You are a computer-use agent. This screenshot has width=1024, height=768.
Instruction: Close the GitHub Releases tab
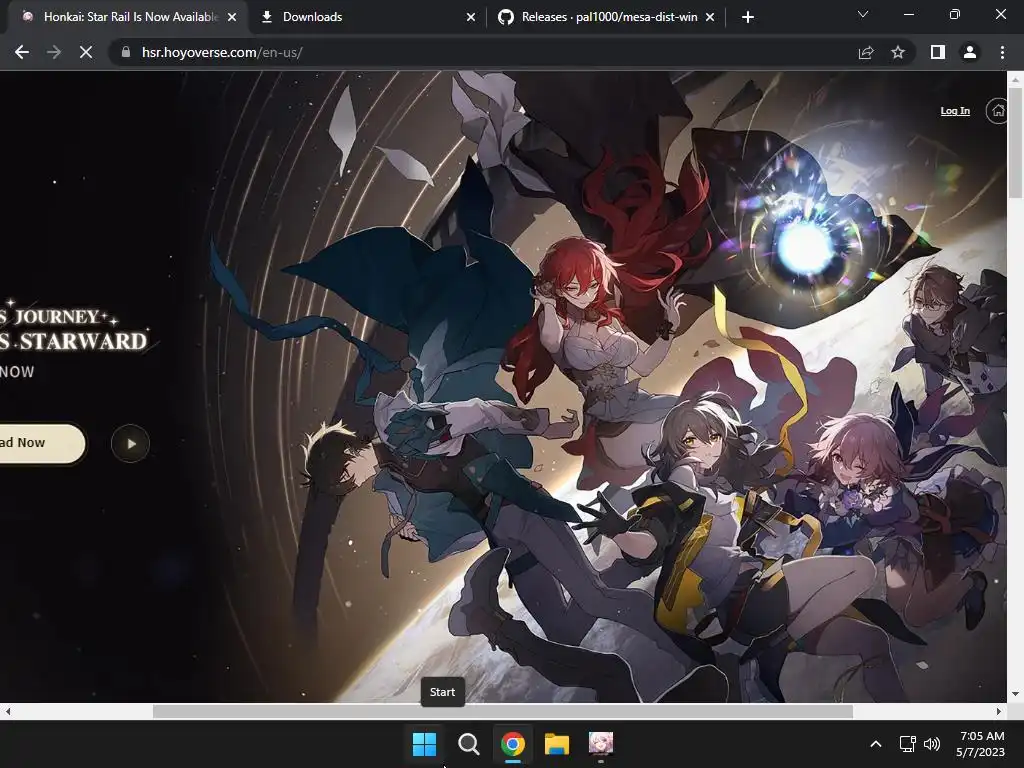tap(710, 17)
